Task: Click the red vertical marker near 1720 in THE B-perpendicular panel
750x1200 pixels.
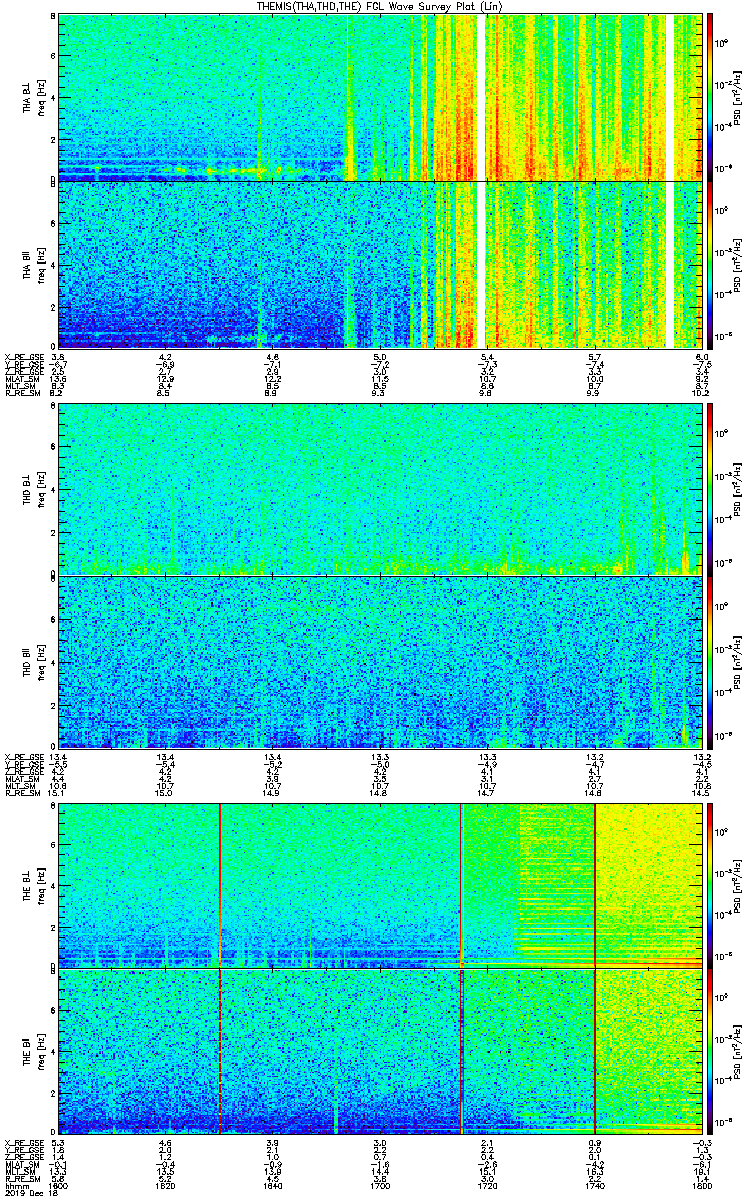Action: click(460, 884)
